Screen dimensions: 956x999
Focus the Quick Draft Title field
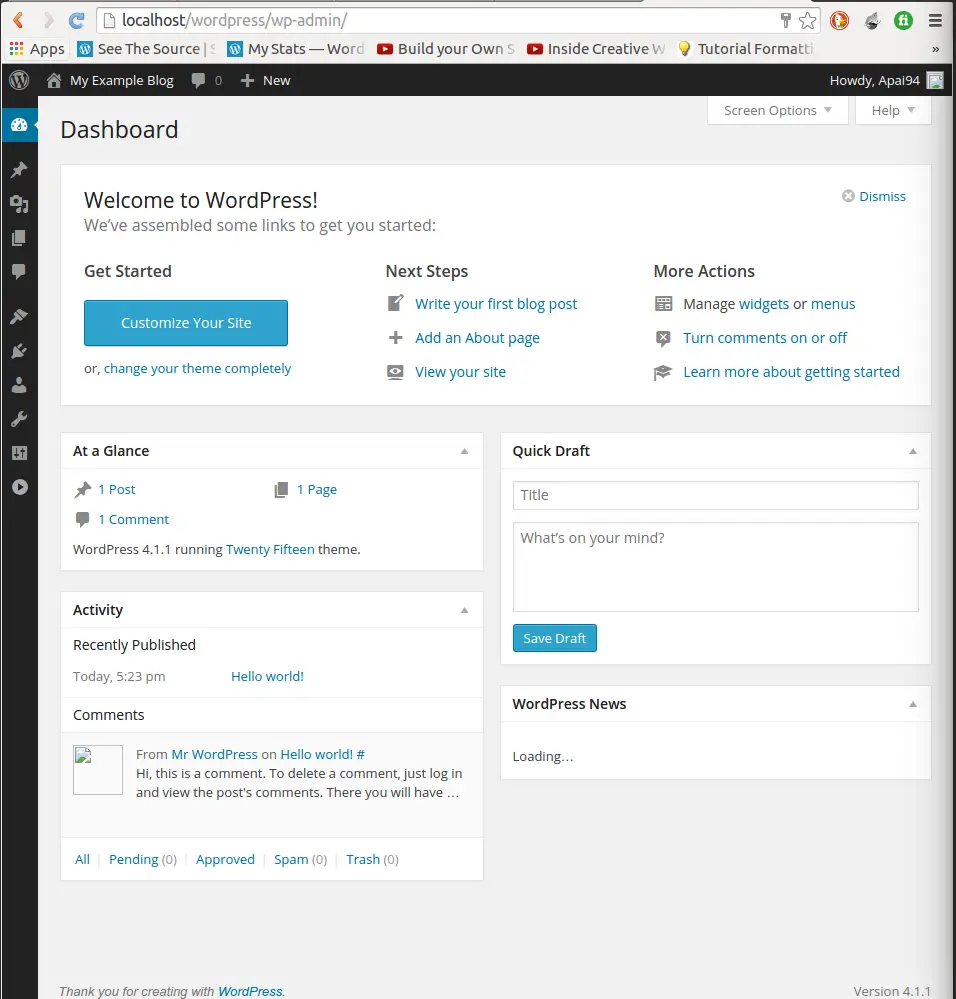[715, 495]
